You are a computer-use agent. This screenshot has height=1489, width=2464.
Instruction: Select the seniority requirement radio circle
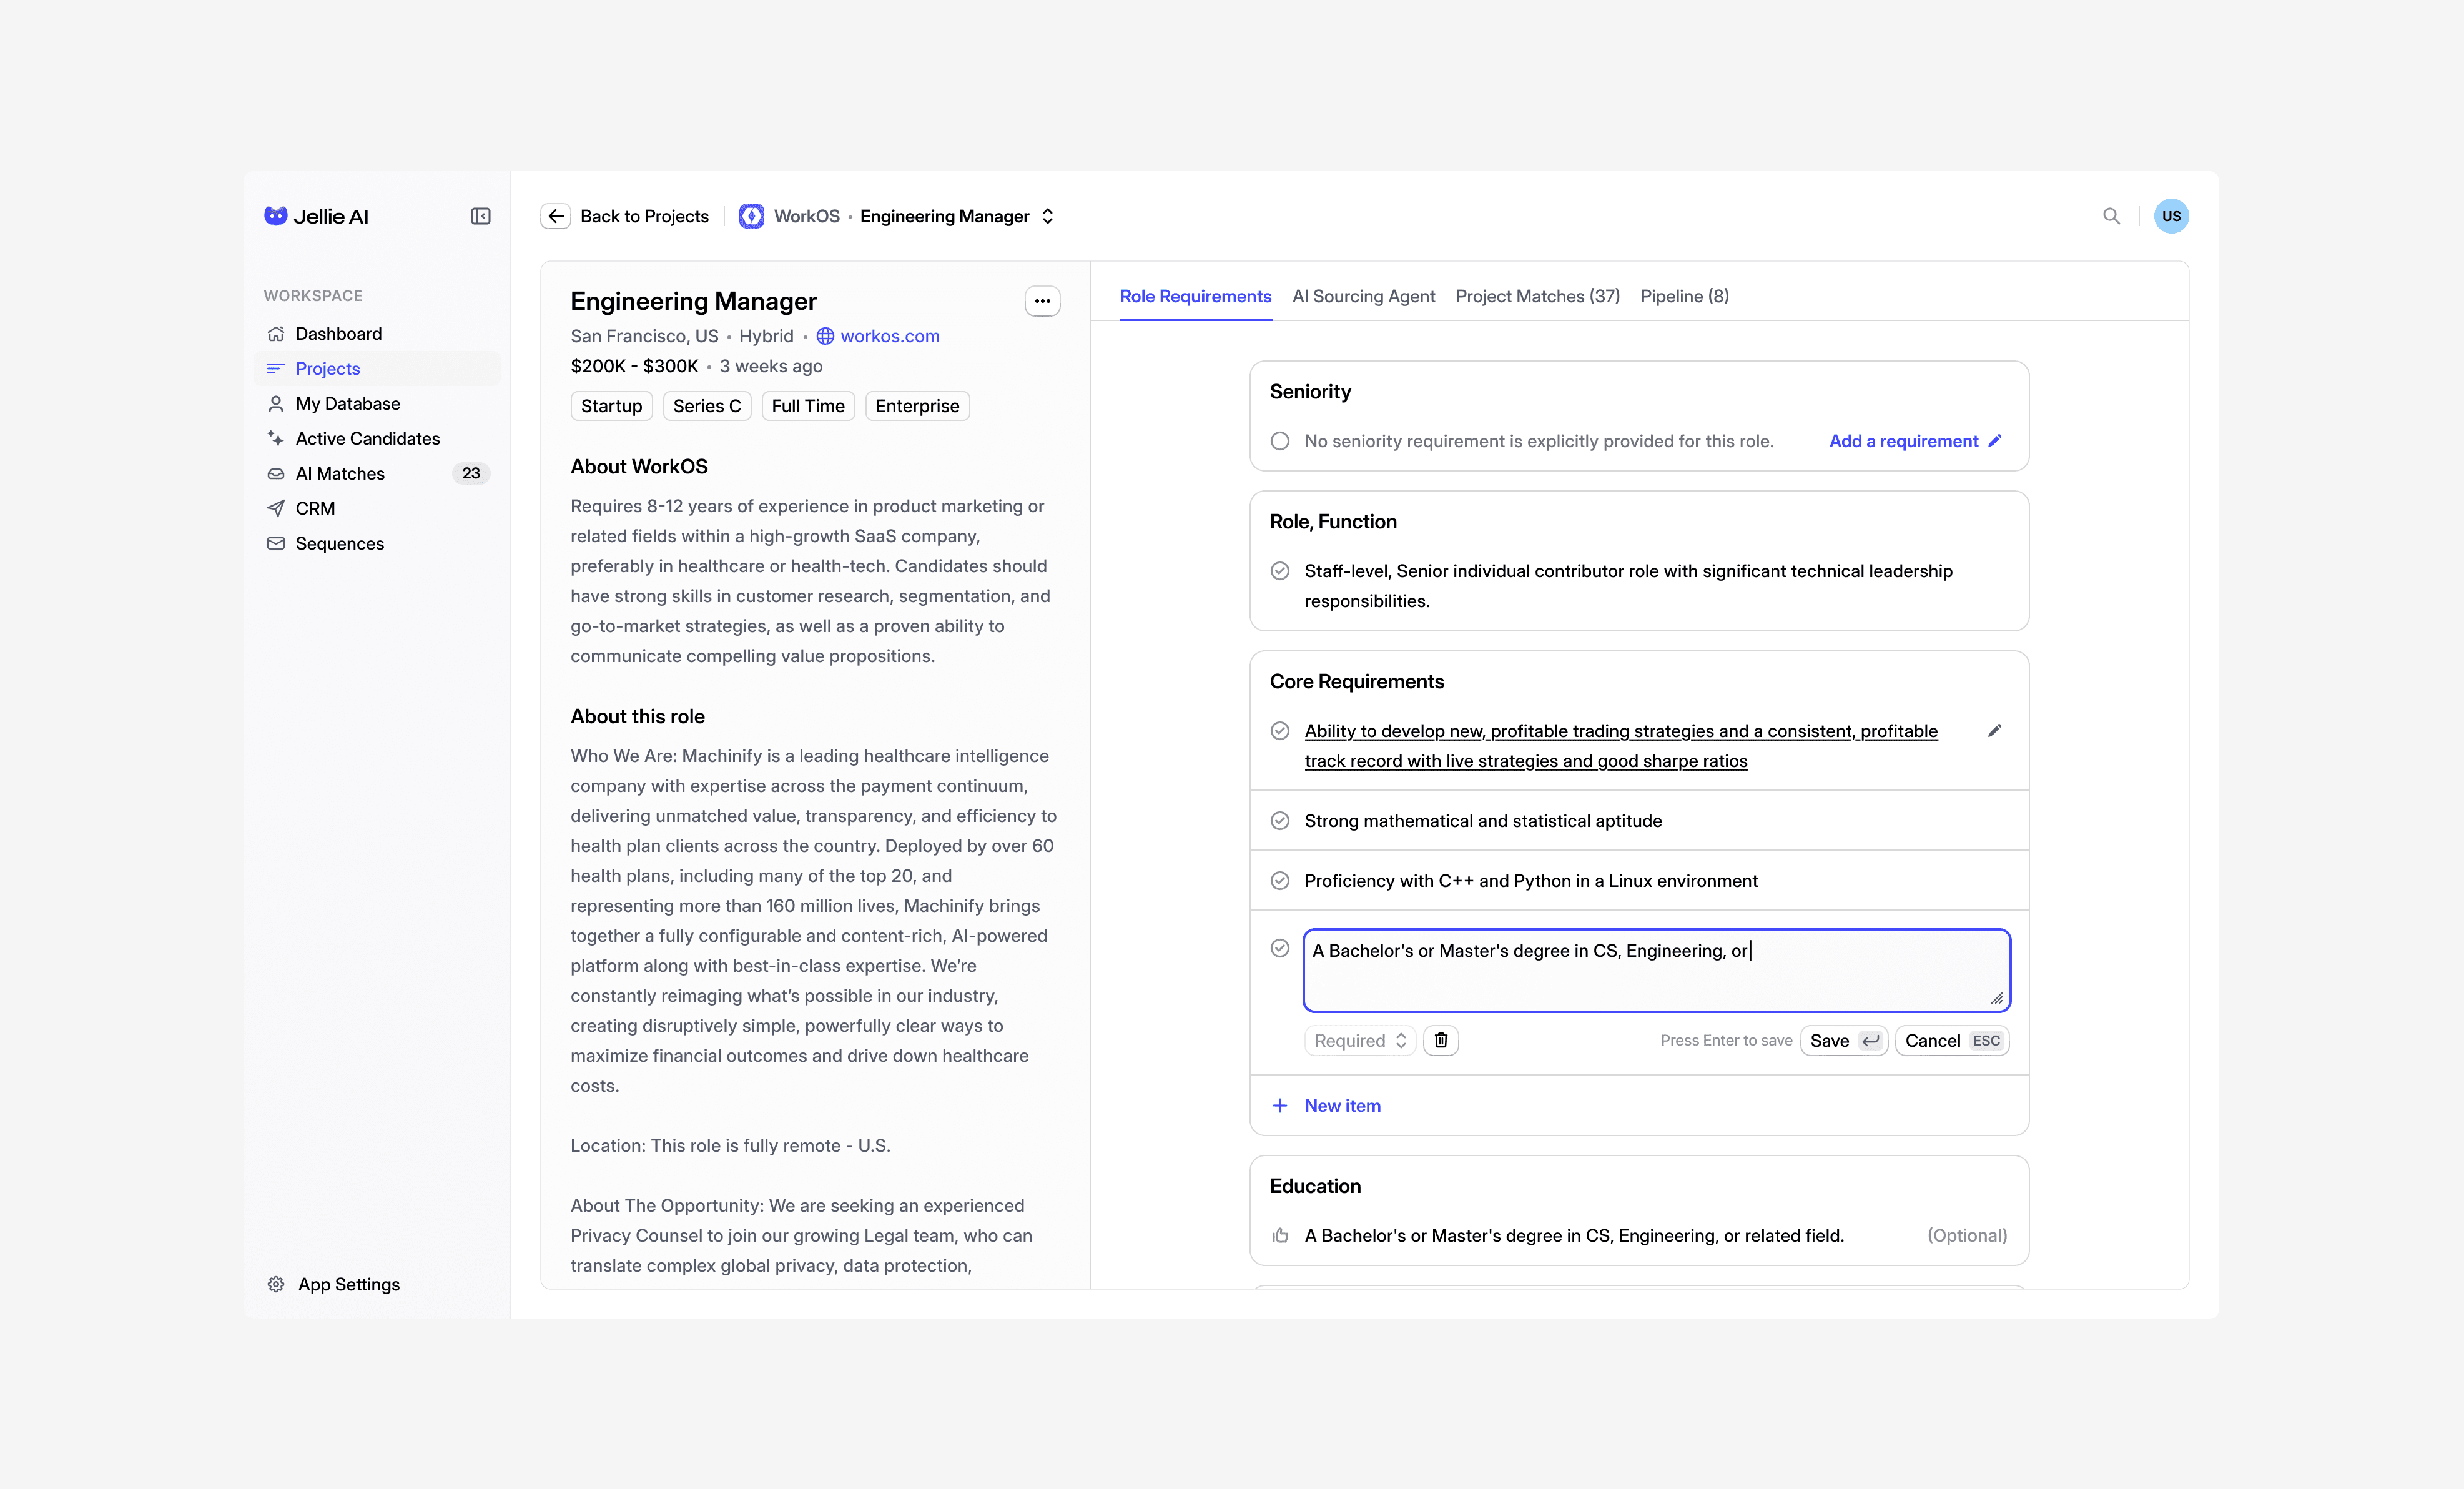[x=1279, y=441]
